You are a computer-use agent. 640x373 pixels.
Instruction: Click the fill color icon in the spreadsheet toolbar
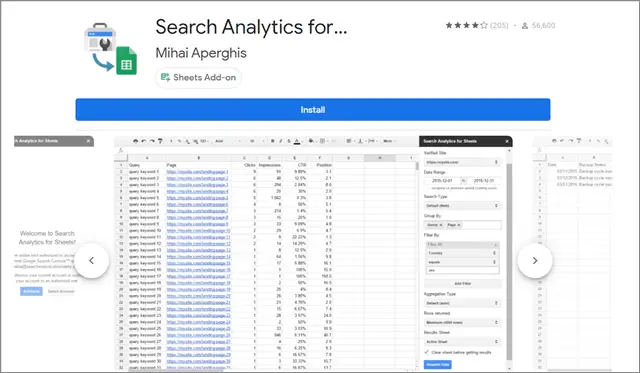pos(311,141)
